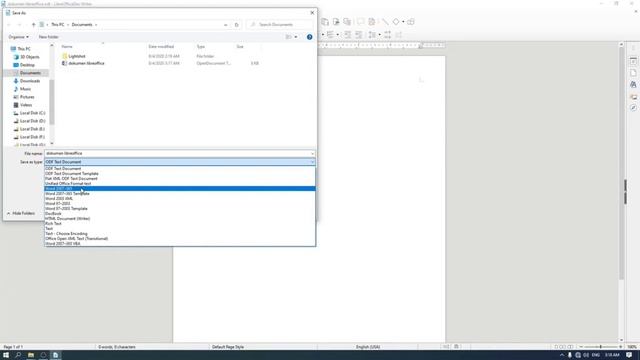This screenshot has width=640, height=360.
Task: Select This PC in navigation tree
Action: pyautogui.click(x=24, y=49)
